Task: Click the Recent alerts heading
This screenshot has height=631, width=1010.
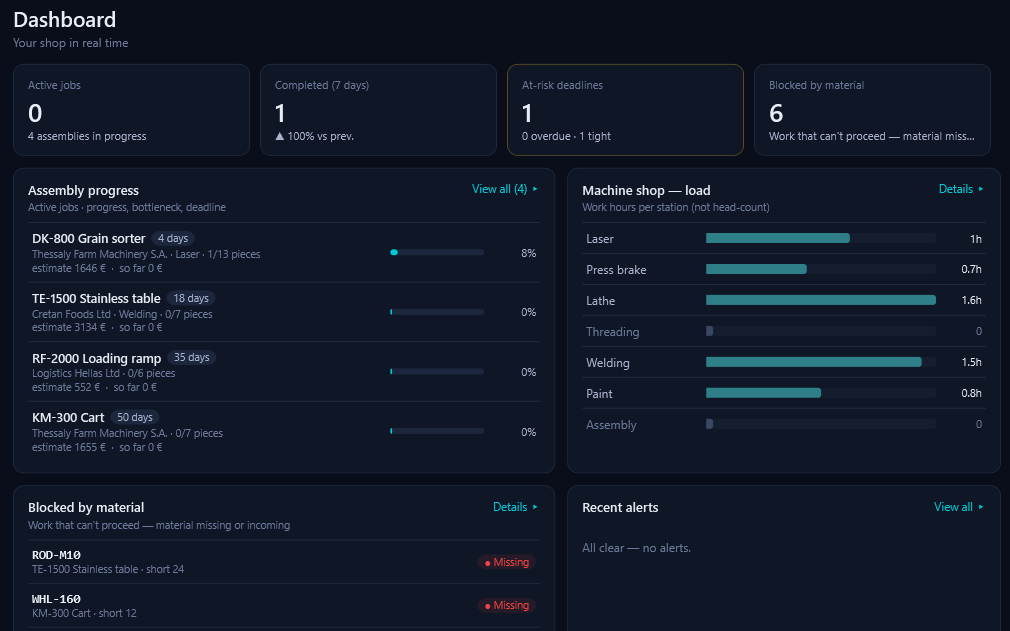Action: pos(620,507)
